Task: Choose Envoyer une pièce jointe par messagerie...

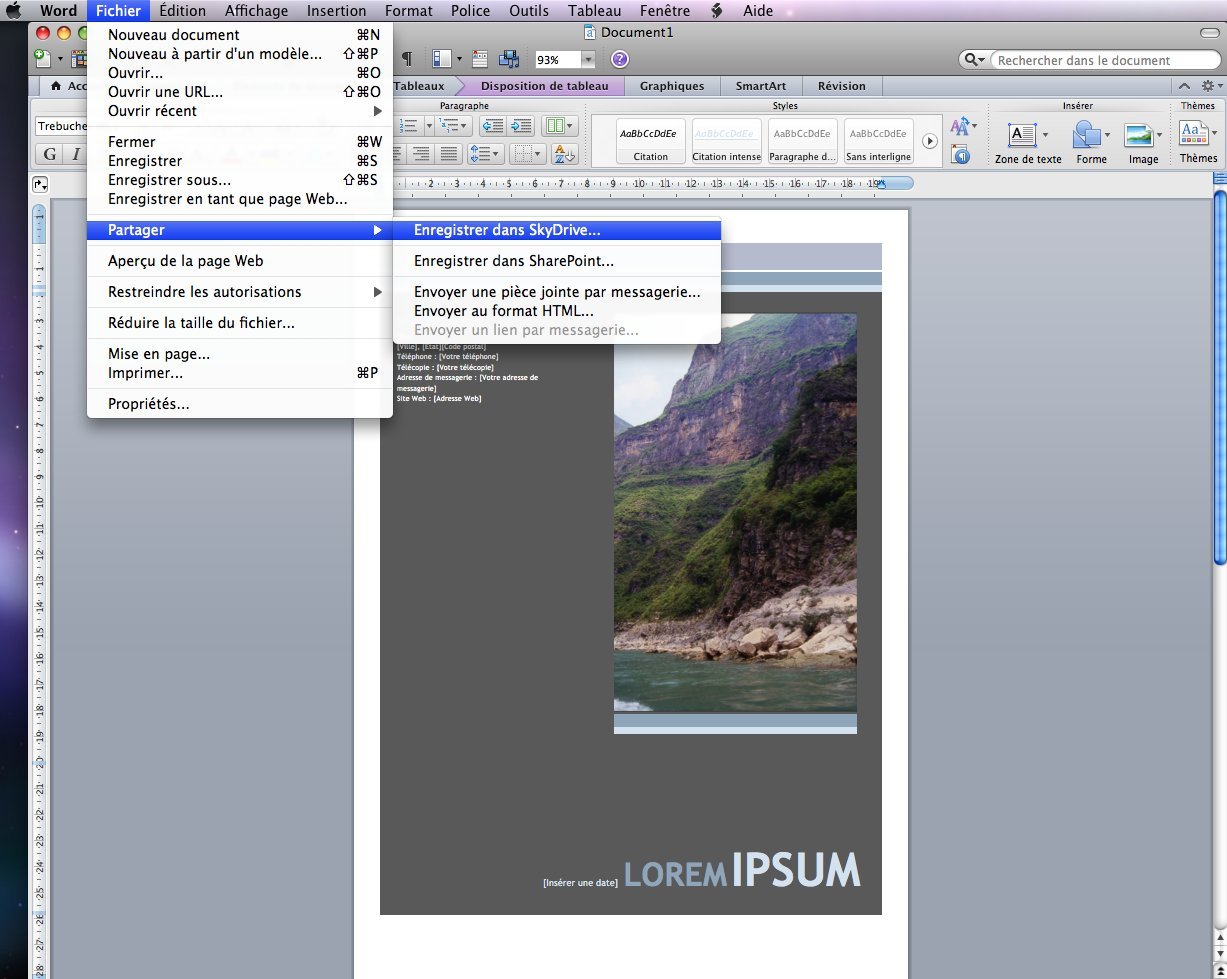Action: [556, 292]
